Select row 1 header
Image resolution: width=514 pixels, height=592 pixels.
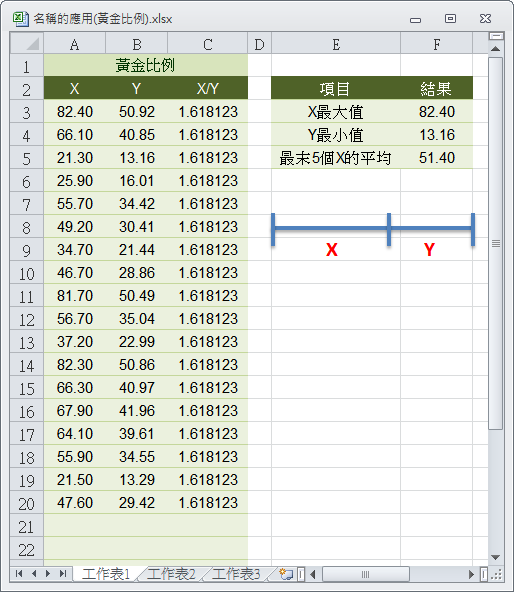[26, 66]
